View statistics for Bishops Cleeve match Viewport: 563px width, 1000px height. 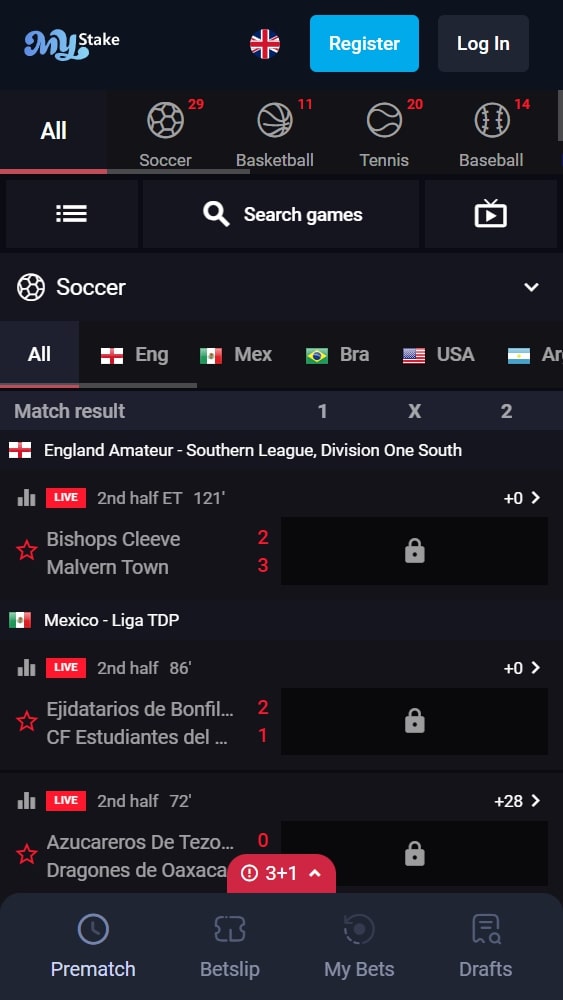[26, 498]
